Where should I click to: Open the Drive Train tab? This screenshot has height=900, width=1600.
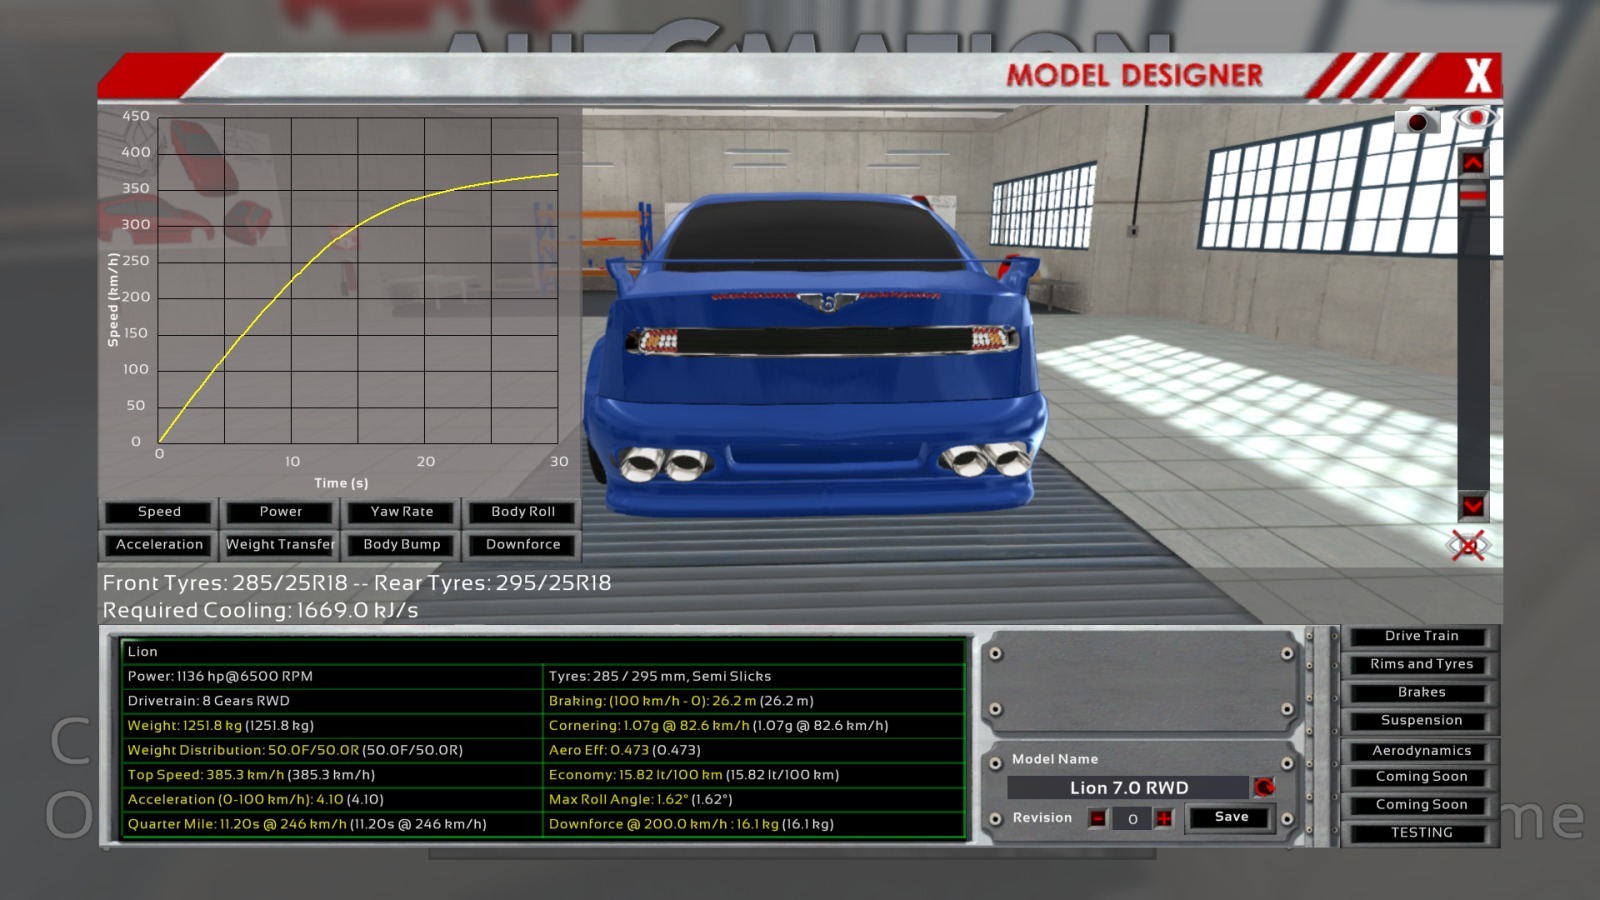[x=1421, y=636]
